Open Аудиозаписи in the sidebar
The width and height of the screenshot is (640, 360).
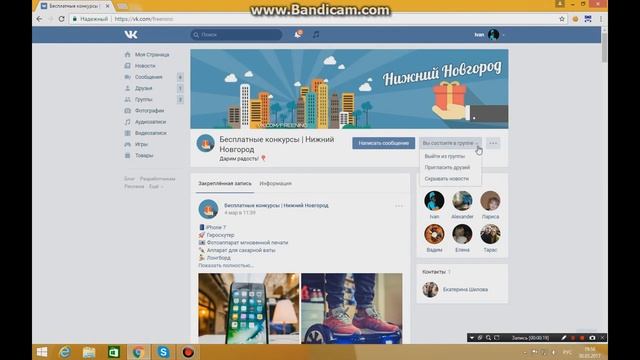150,122
